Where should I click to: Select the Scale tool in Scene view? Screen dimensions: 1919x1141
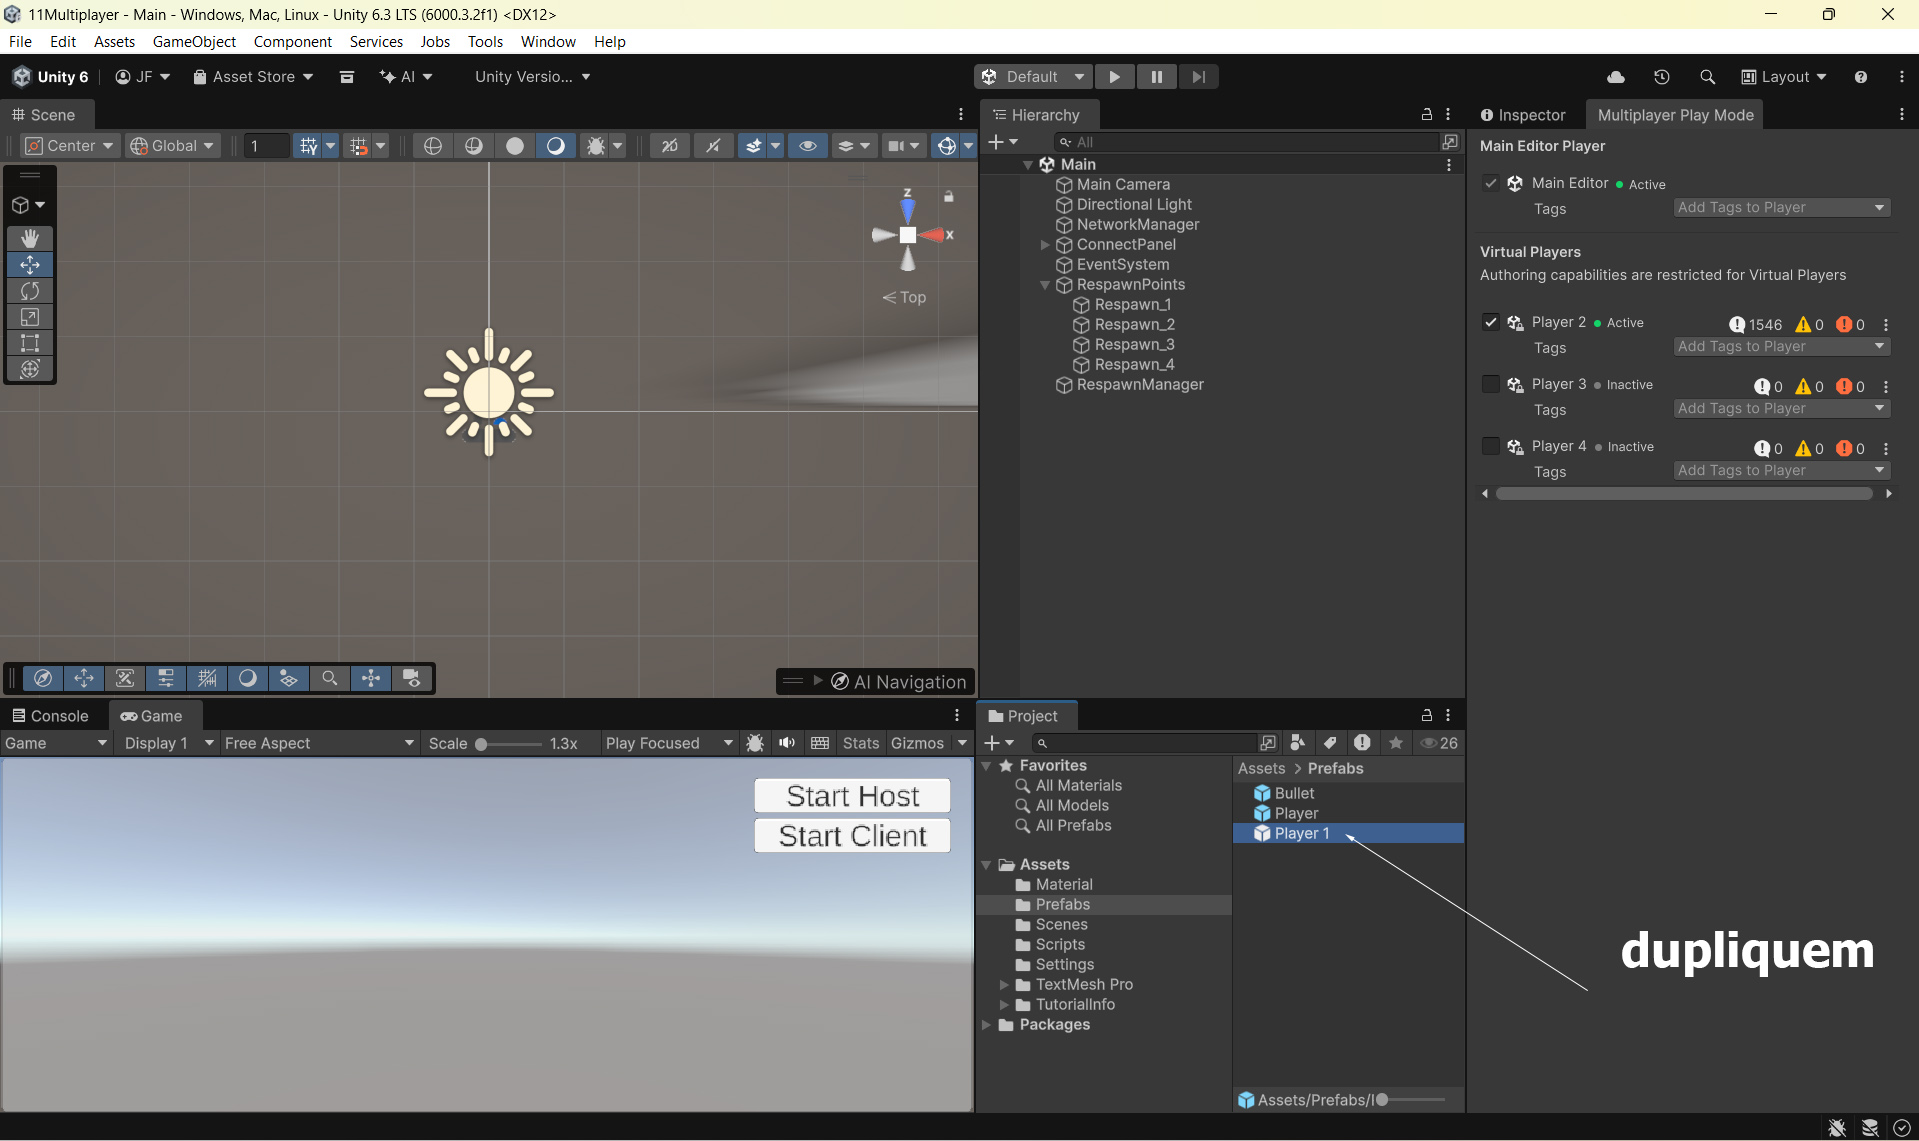30,317
